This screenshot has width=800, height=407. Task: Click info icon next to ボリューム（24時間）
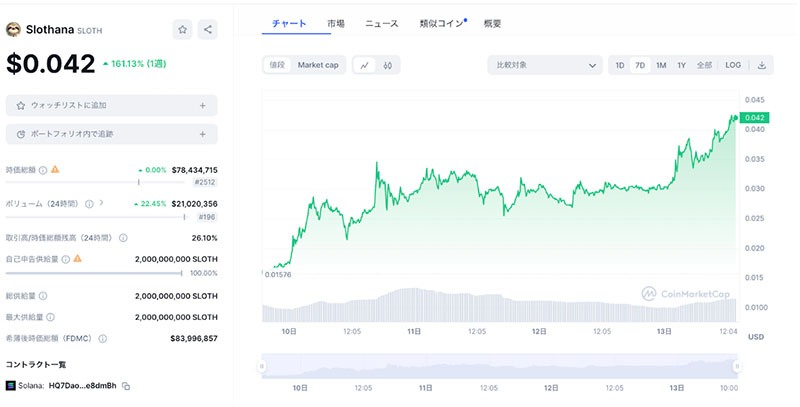(x=89, y=204)
